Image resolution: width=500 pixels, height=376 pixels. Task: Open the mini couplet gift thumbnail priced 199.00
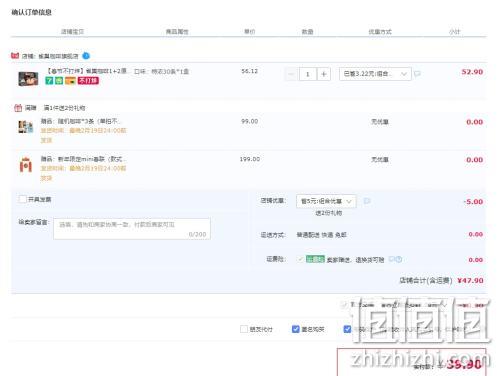coord(26,165)
